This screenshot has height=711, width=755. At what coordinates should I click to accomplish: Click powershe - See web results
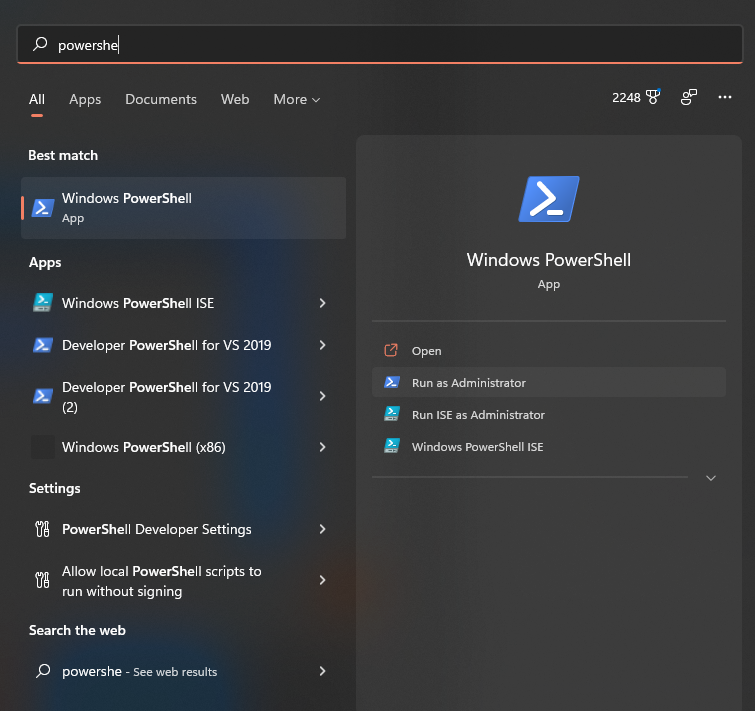point(183,671)
